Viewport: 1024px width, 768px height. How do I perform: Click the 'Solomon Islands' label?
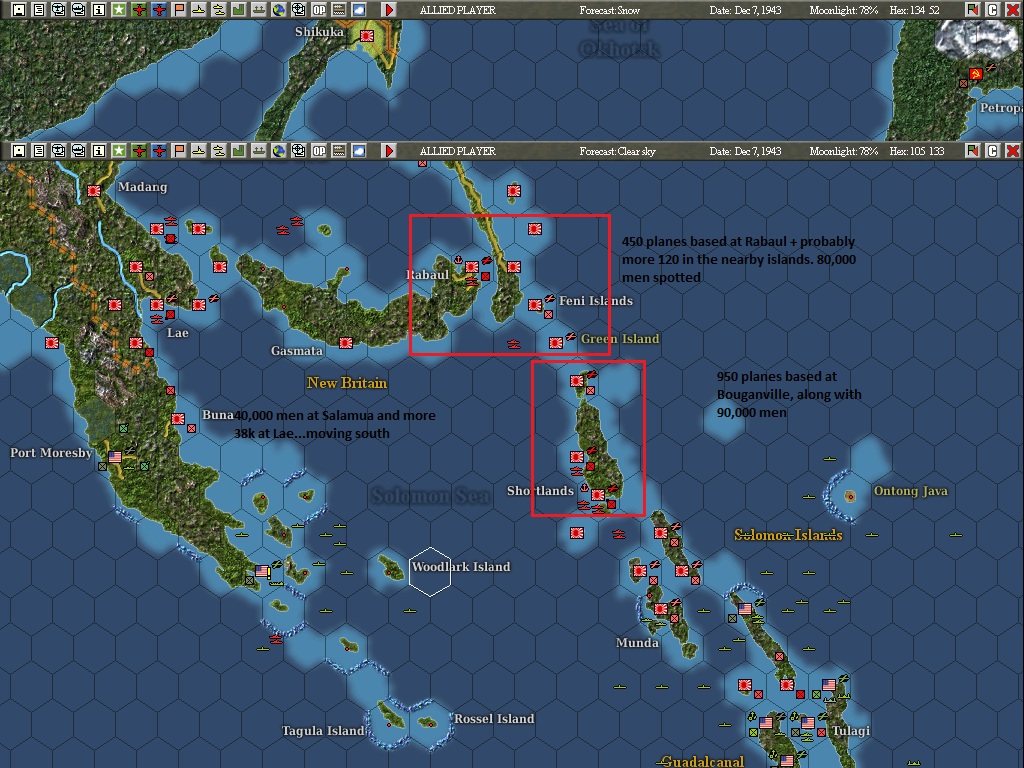(788, 535)
